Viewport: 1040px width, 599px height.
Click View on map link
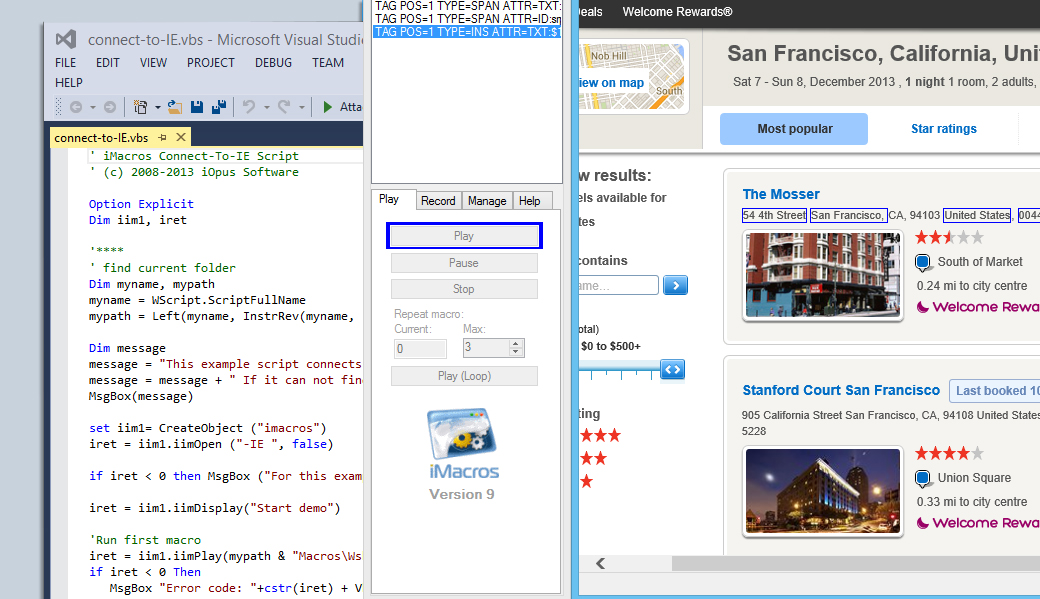612,83
